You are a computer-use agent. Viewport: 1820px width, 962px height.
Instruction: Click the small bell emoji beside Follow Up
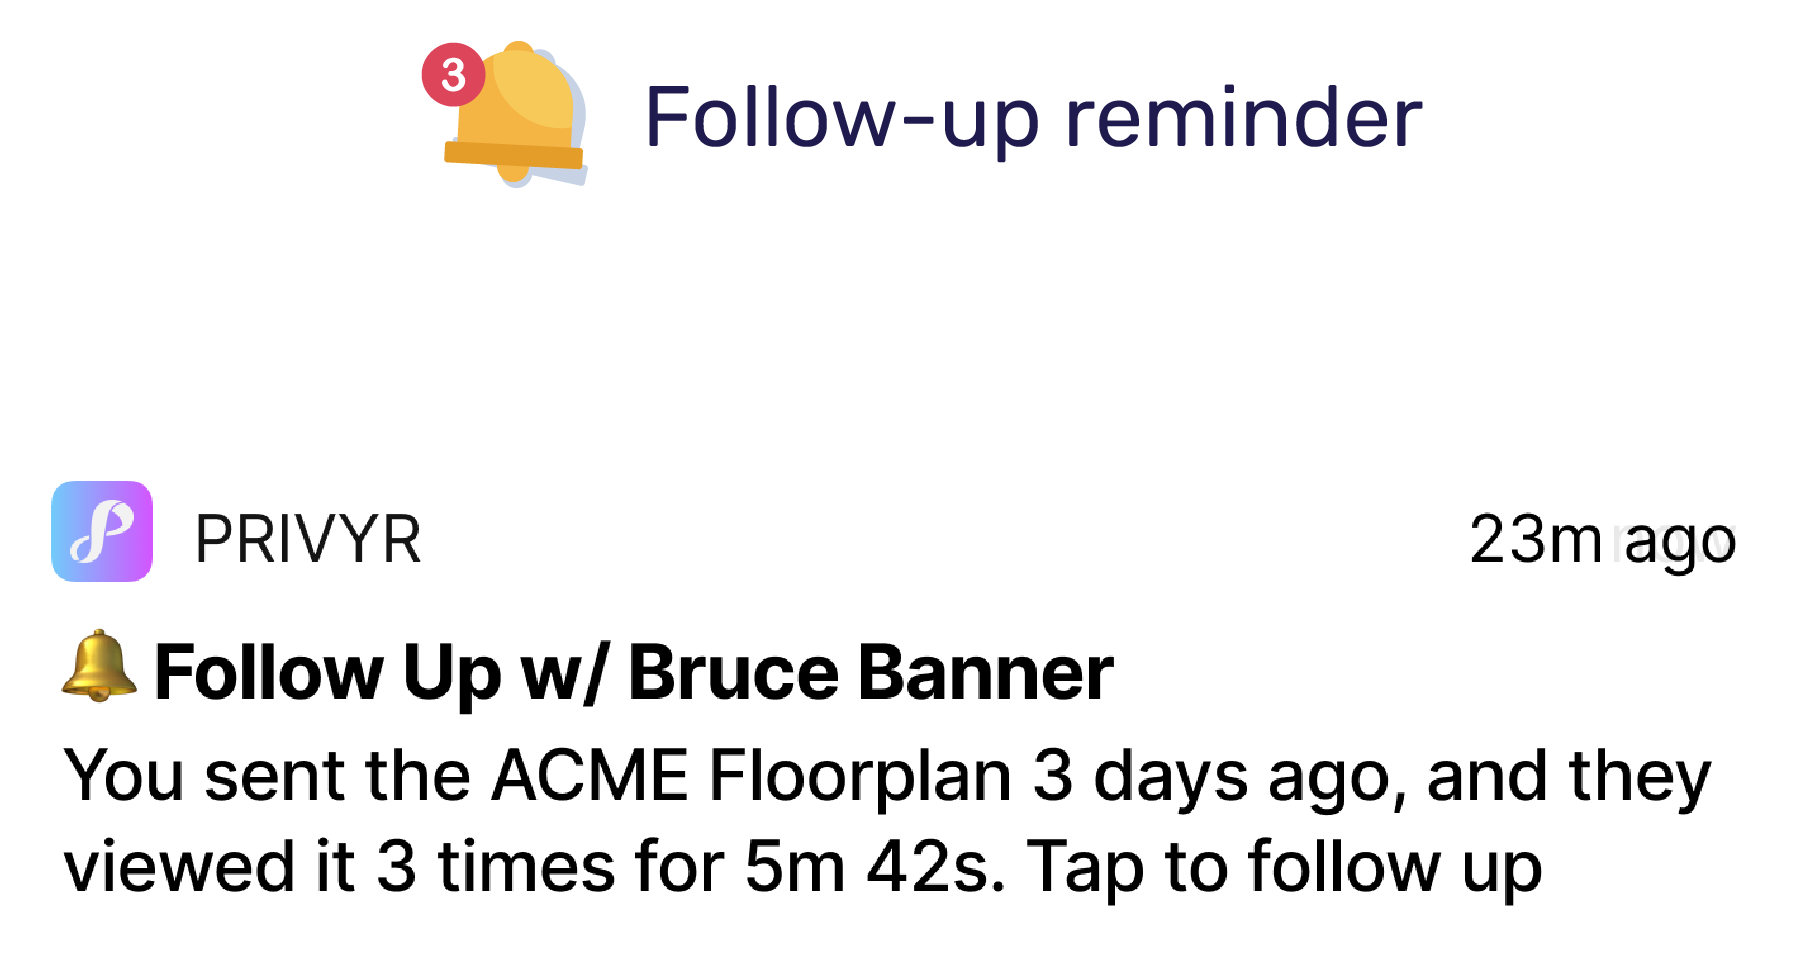(x=98, y=666)
